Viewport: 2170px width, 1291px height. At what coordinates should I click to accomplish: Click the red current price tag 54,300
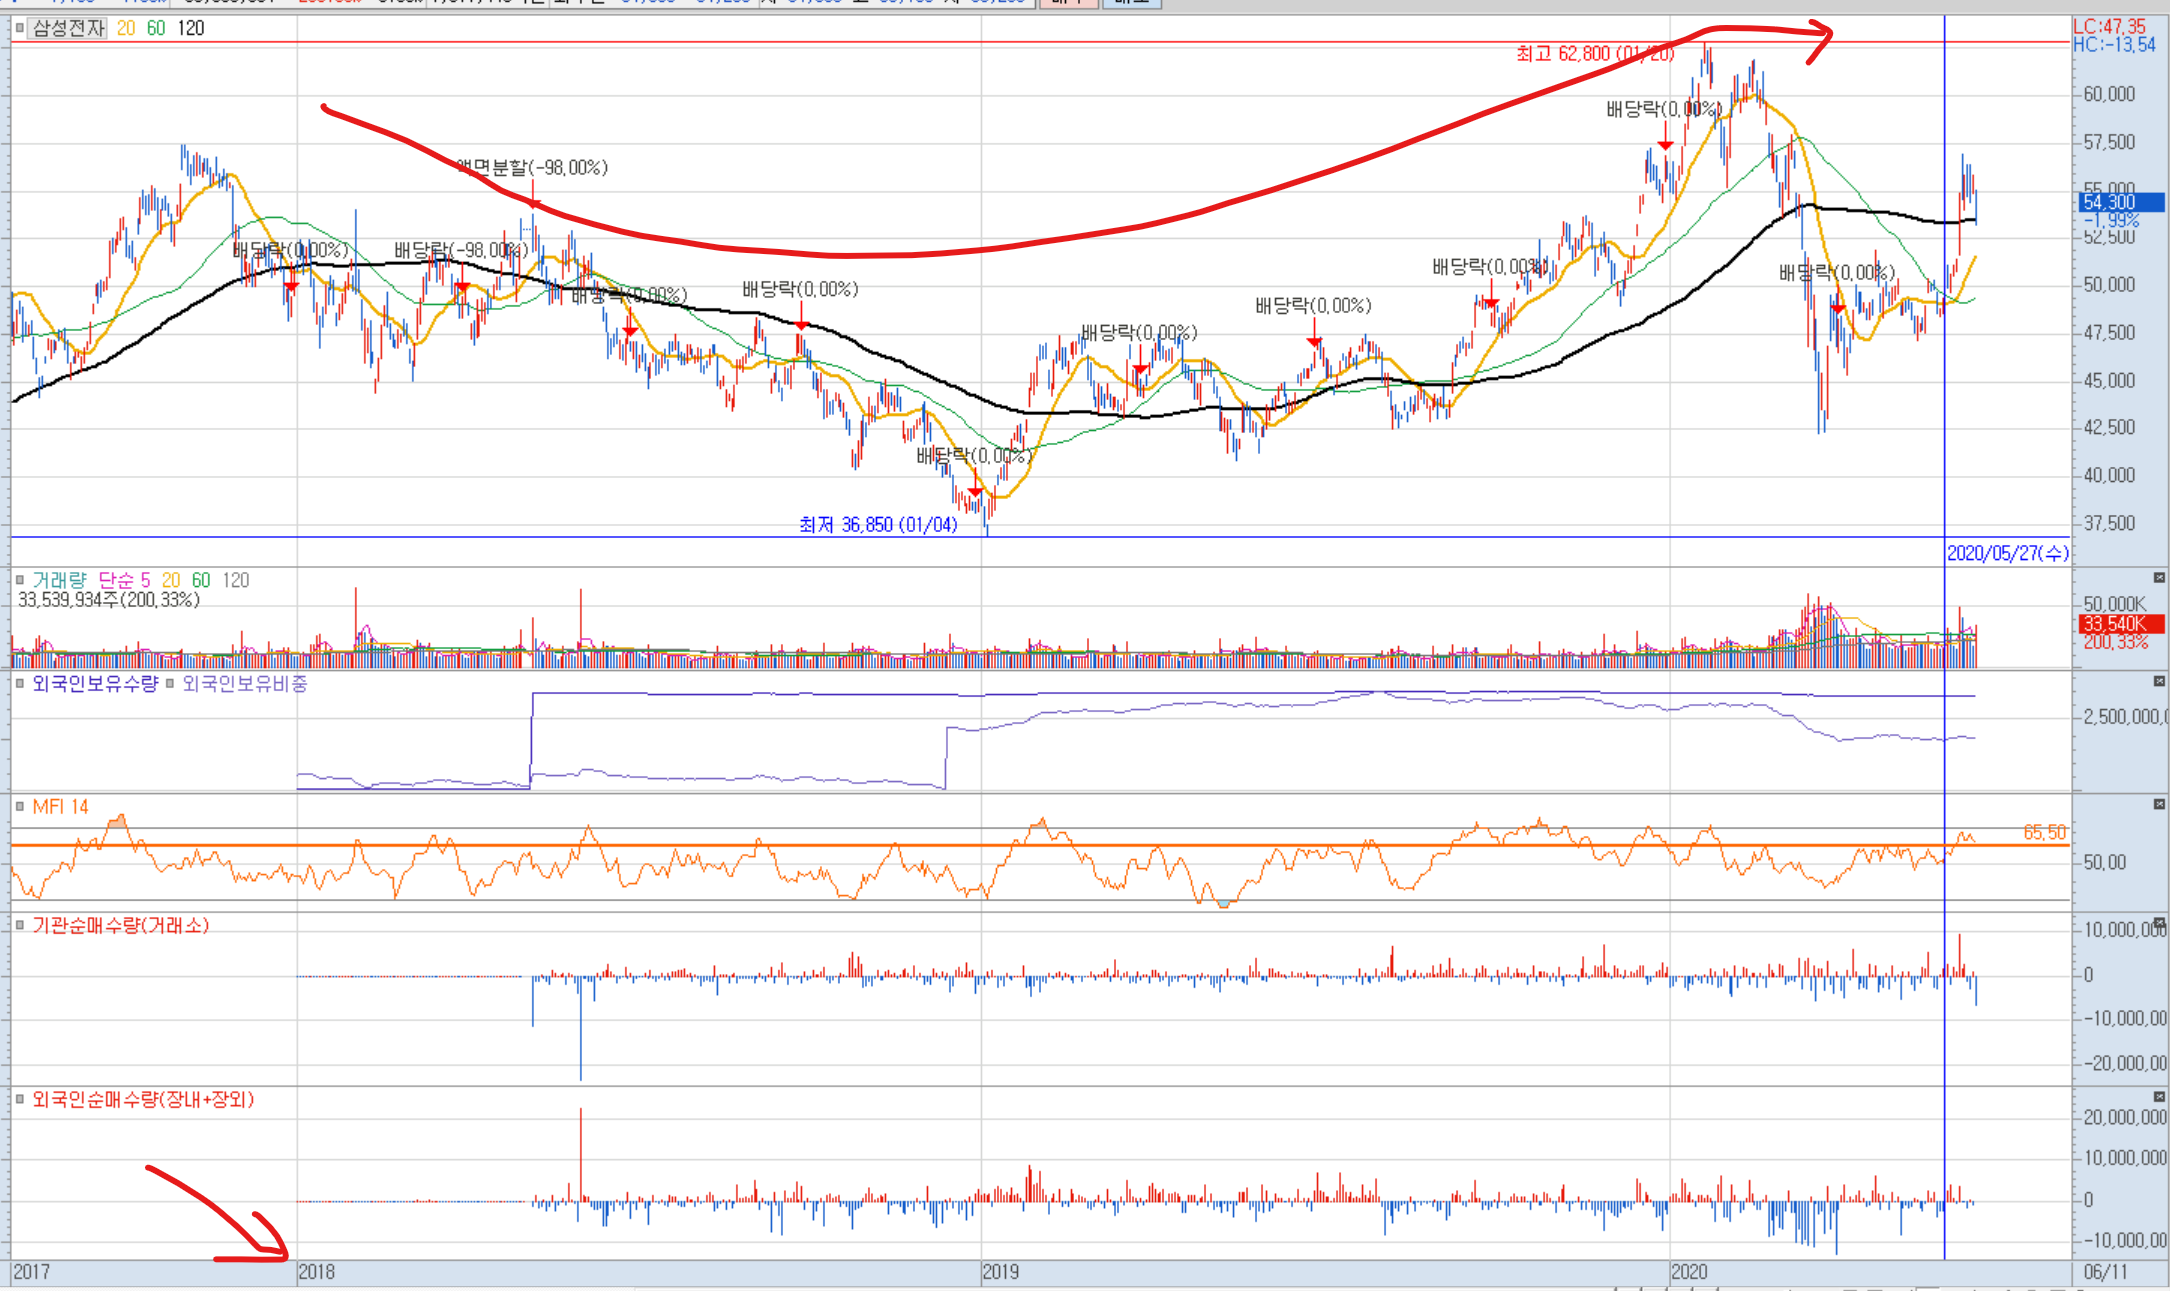point(2120,202)
